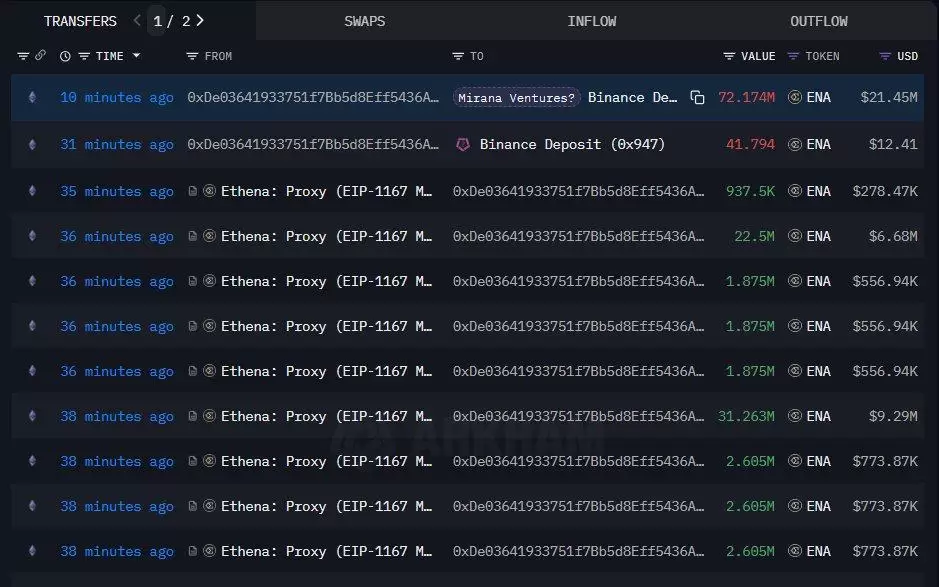
Task: Click contract document icon in 31.263M row
Action: click(x=193, y=416)
